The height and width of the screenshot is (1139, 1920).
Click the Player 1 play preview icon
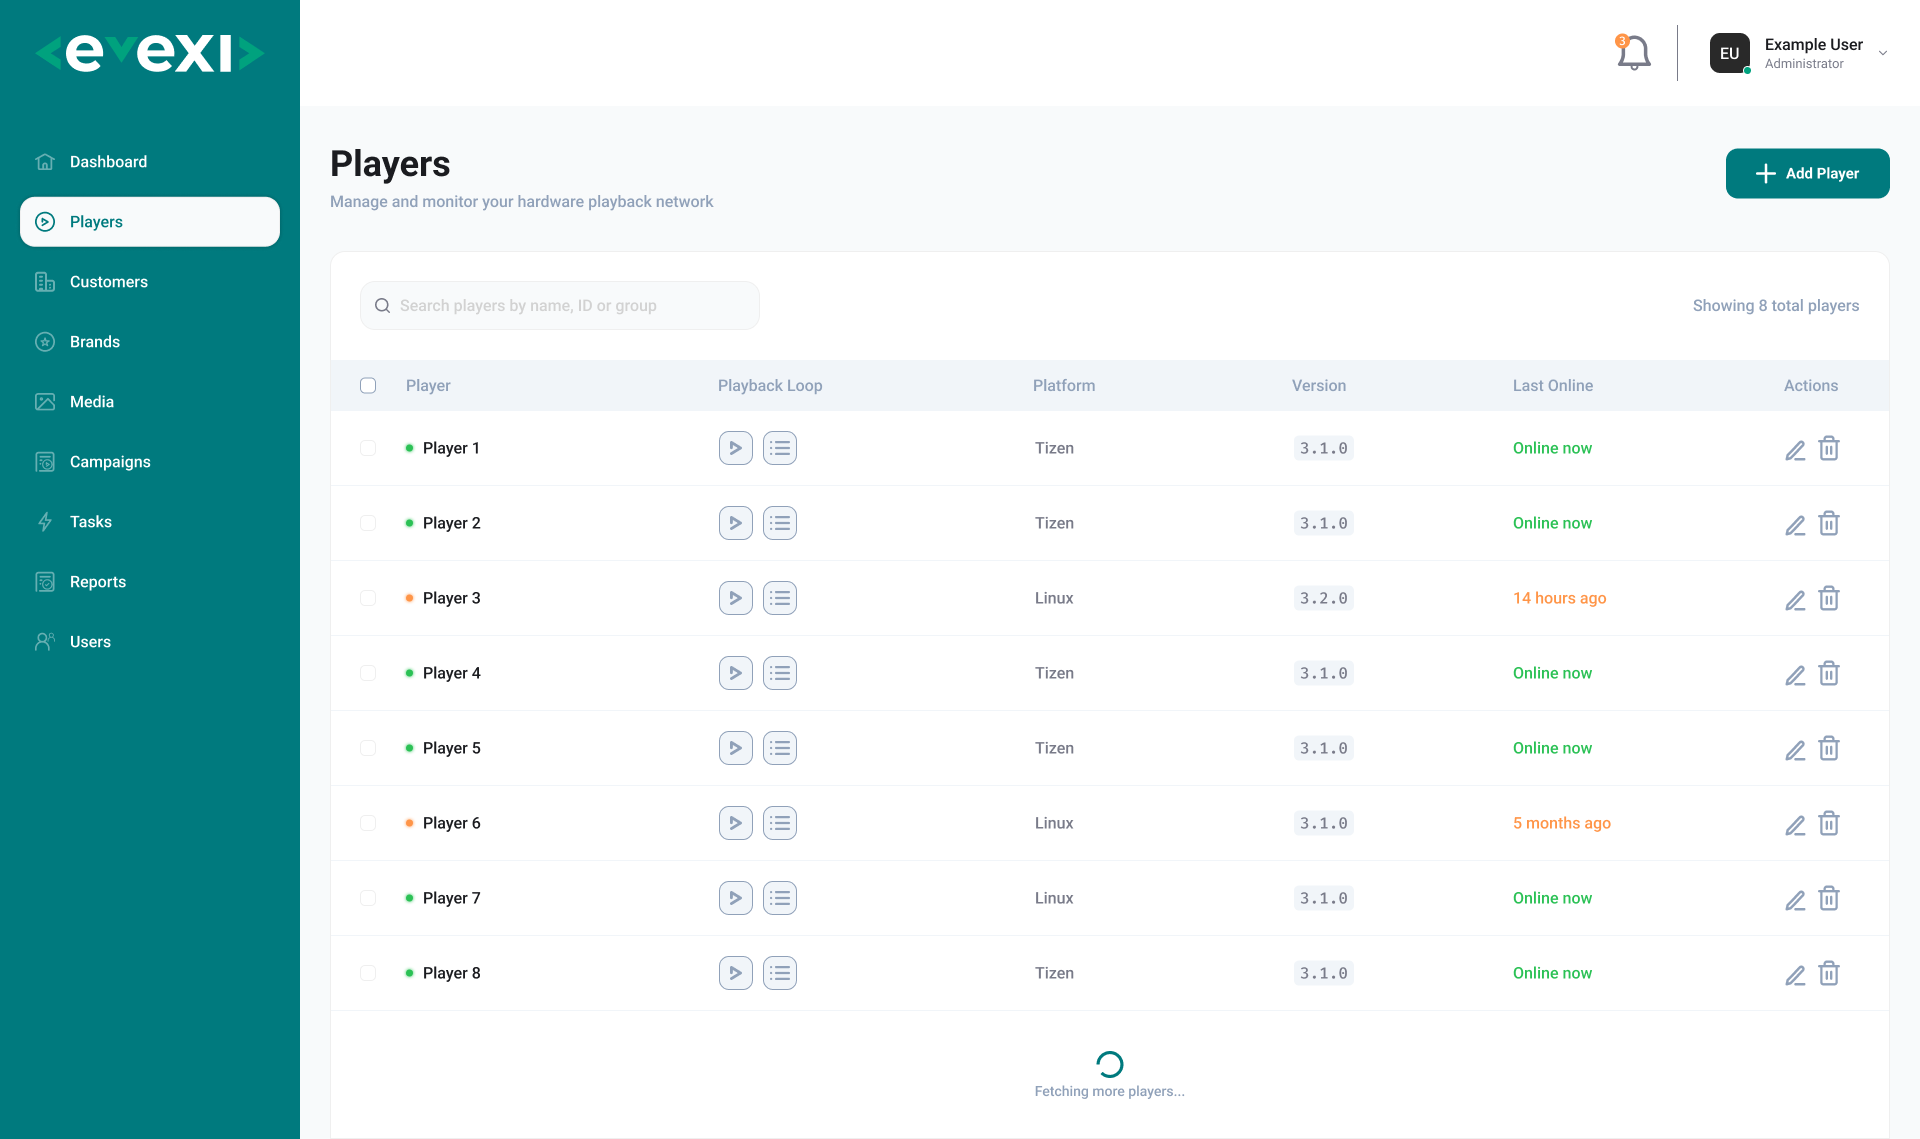[x=736, y=448]
